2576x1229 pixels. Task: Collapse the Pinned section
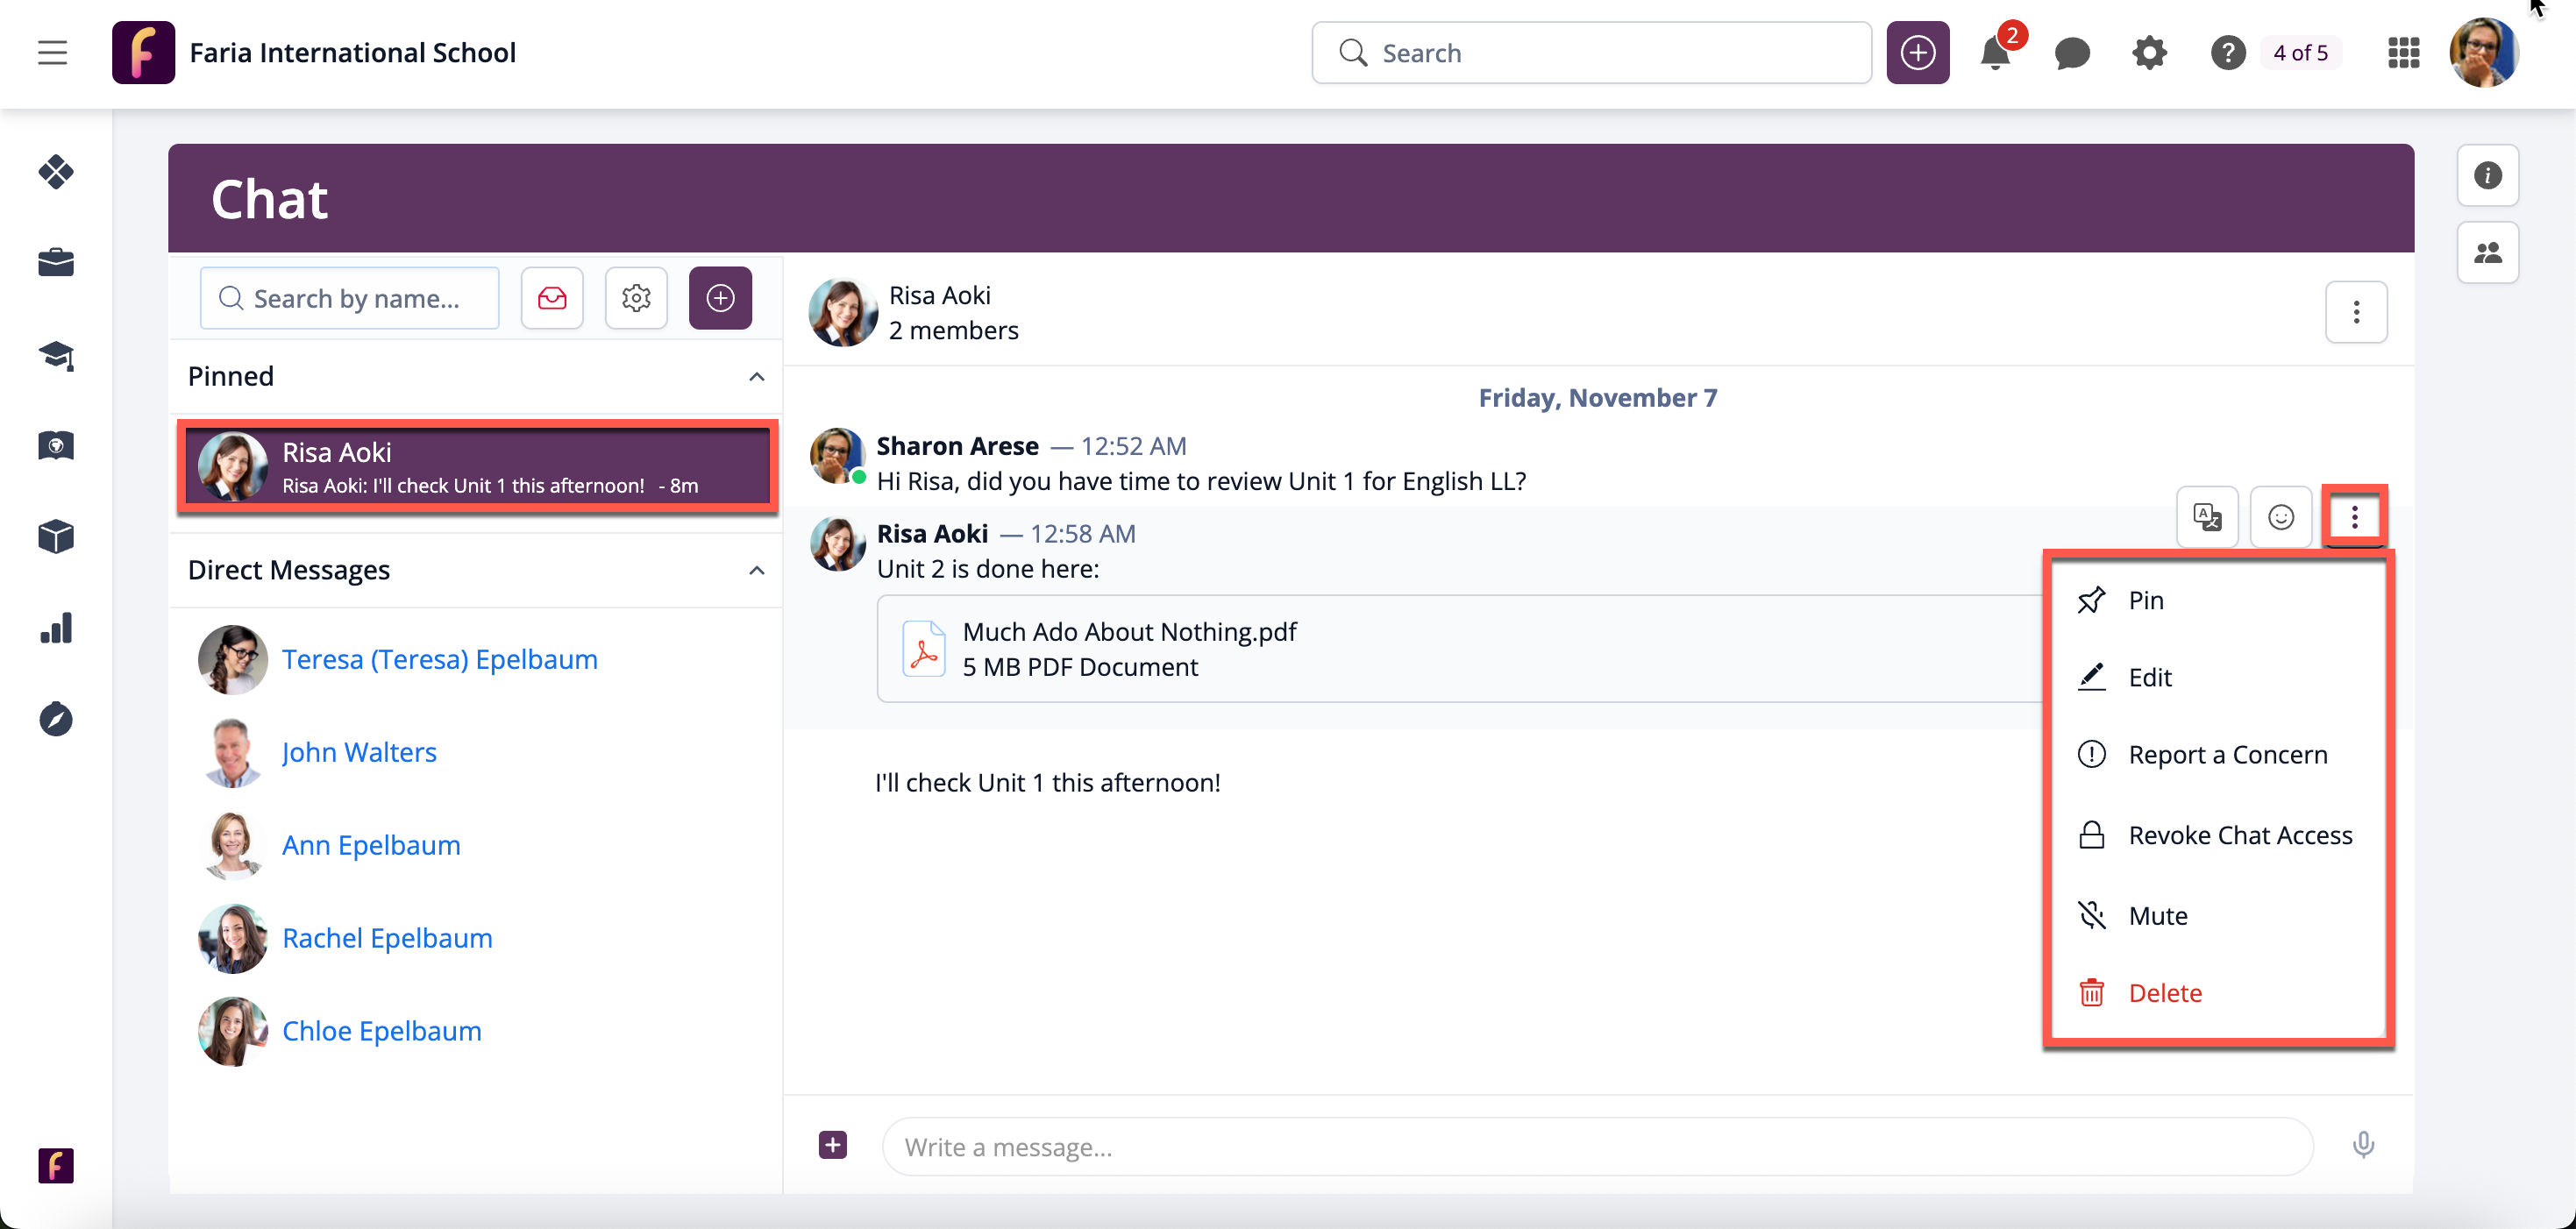point(756,377)
